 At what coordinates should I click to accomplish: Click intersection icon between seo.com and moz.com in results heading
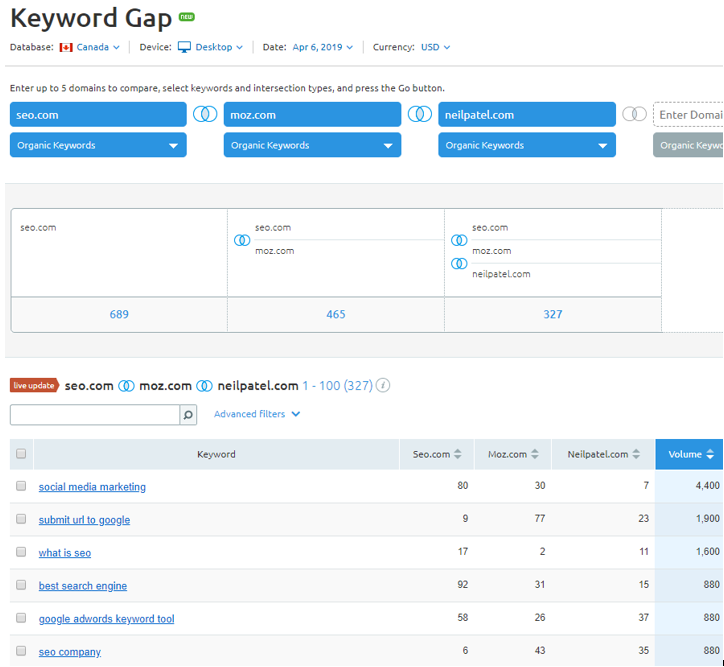126,386
